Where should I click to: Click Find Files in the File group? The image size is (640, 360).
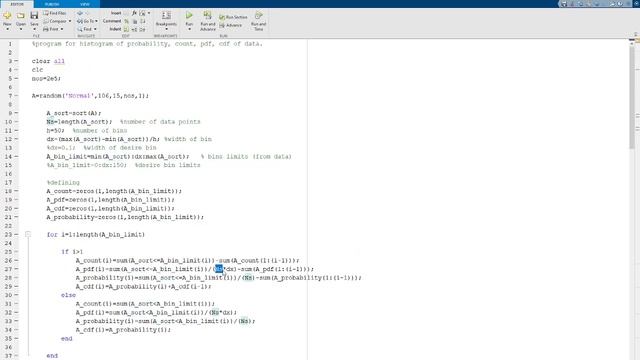click(55, 13)
